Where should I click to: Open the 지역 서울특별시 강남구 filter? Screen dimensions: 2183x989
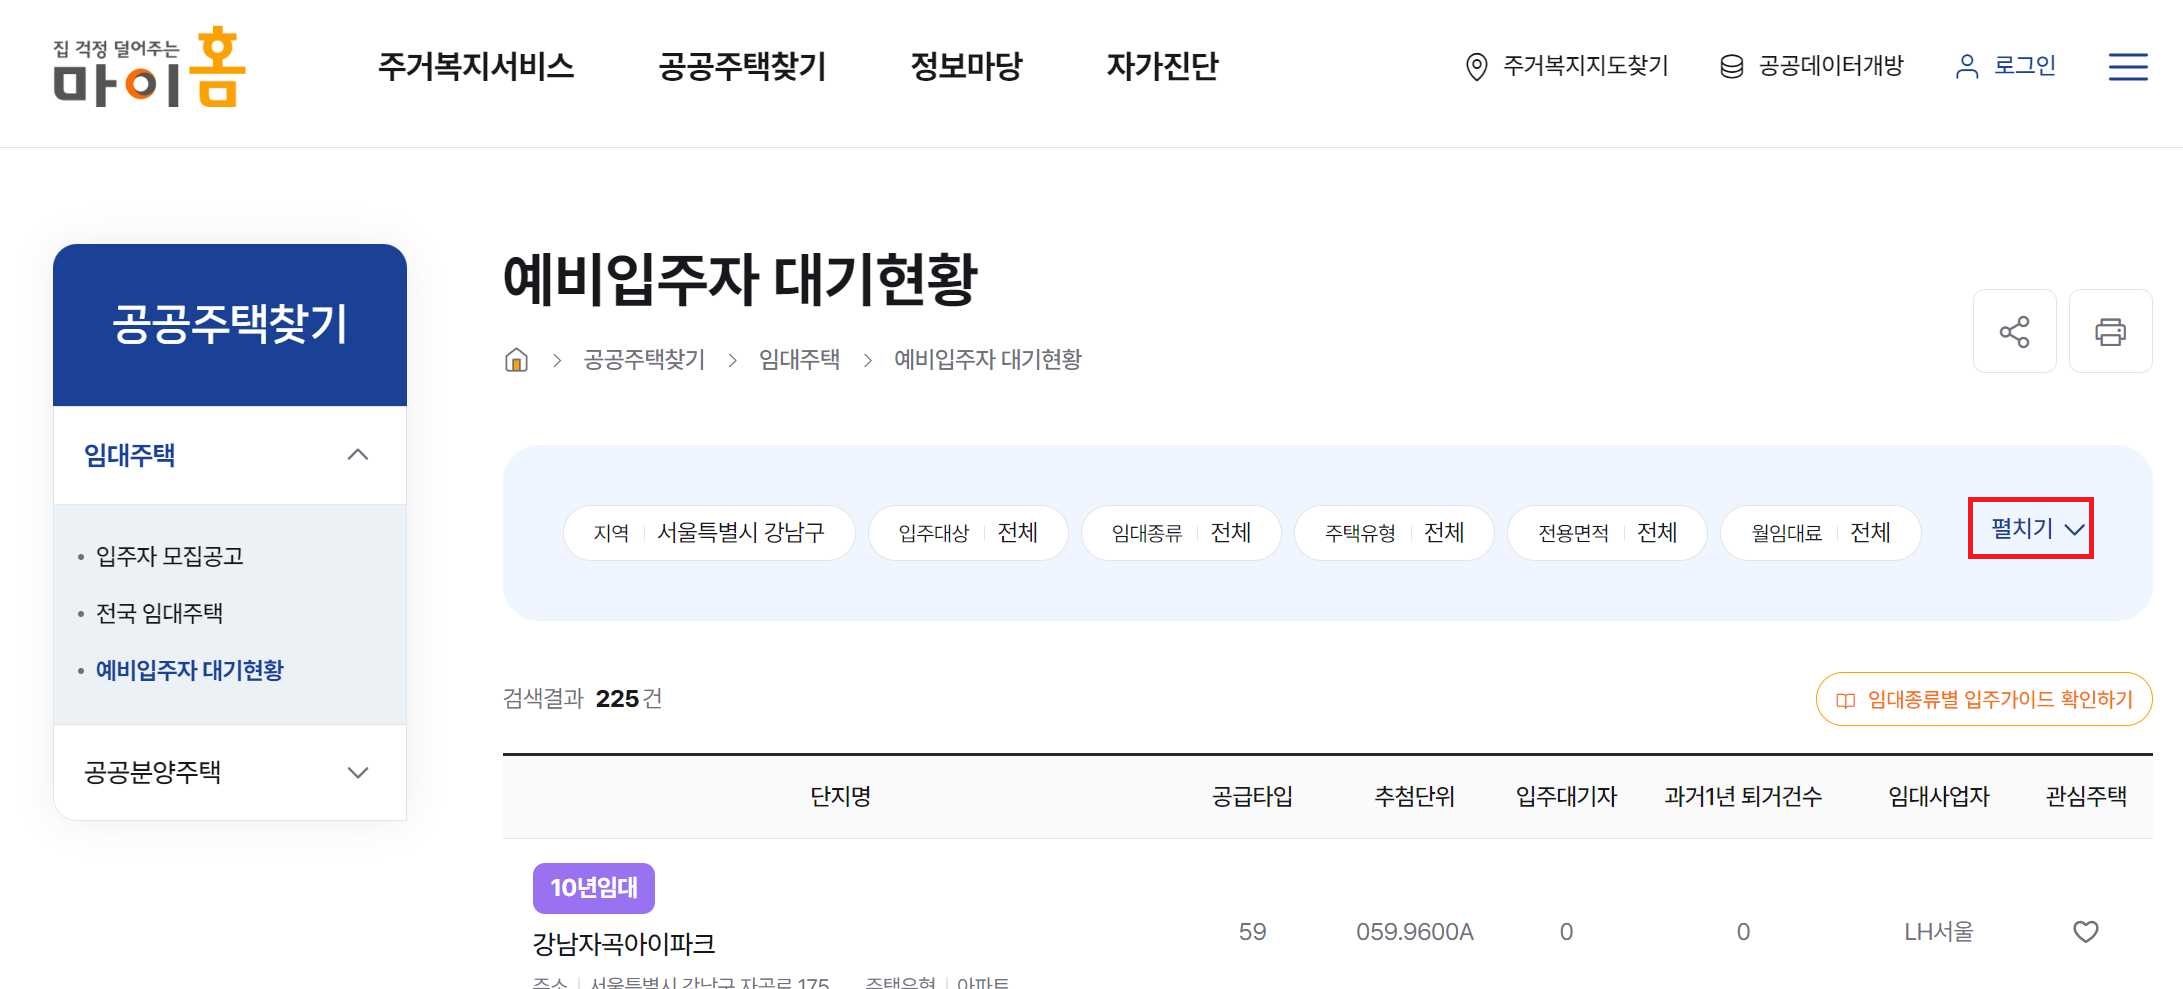pos(709,533)
